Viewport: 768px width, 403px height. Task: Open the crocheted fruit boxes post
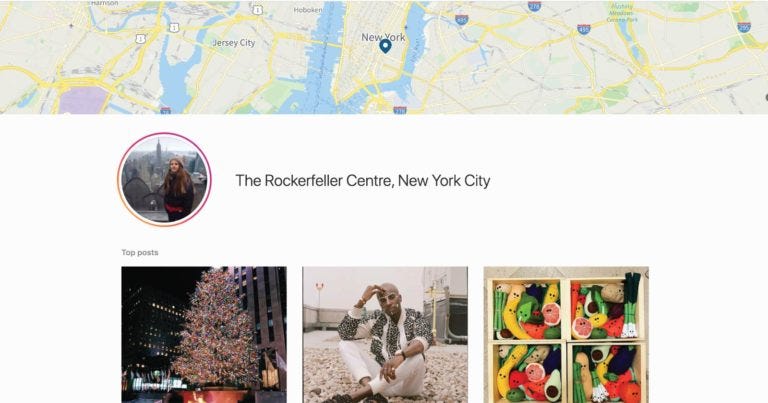click(x=566, y=335)
